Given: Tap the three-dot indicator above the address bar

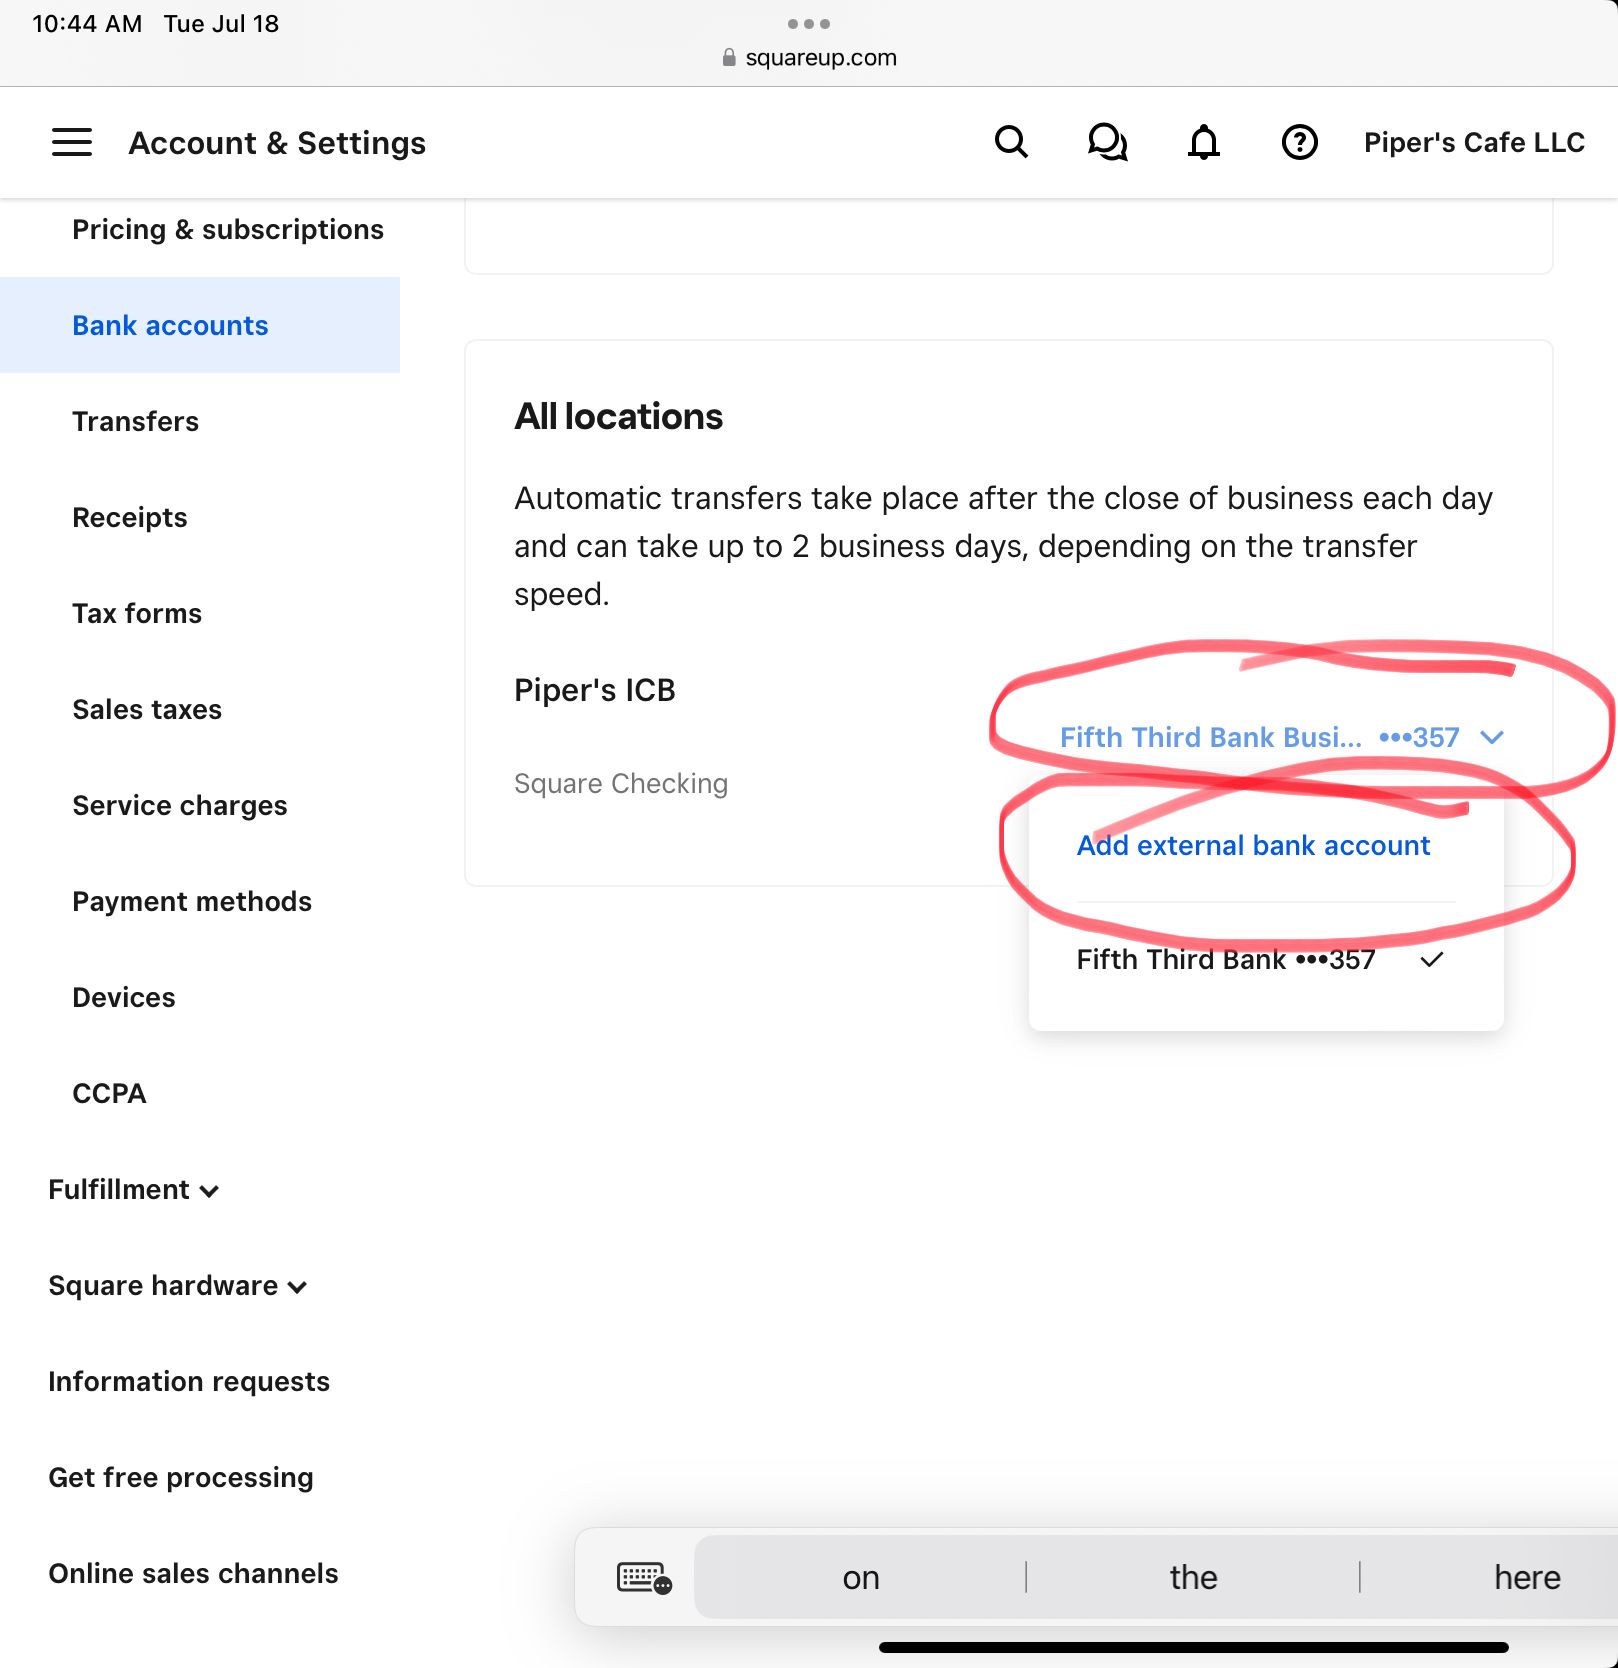Looking at the screenshot, I should [x=809, y=23].
